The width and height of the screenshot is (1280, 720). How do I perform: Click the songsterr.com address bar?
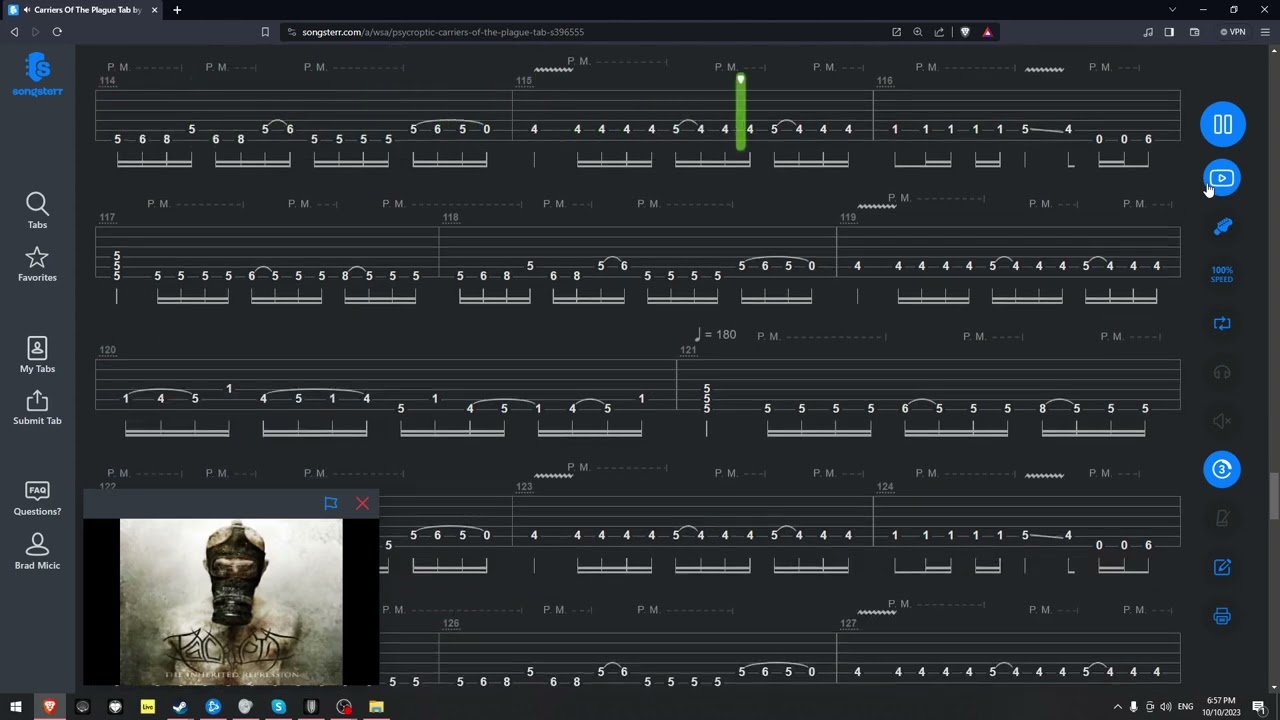(x=585, y=32)
